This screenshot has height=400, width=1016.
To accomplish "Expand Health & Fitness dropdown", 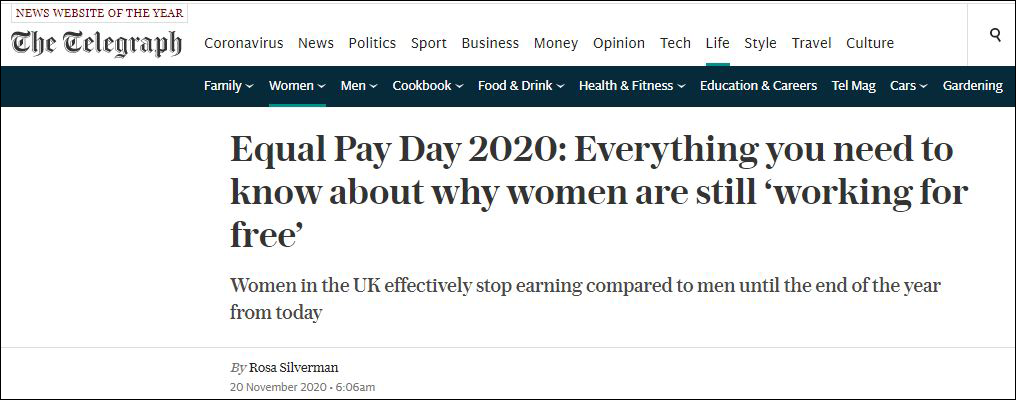I will coord(681,86).
